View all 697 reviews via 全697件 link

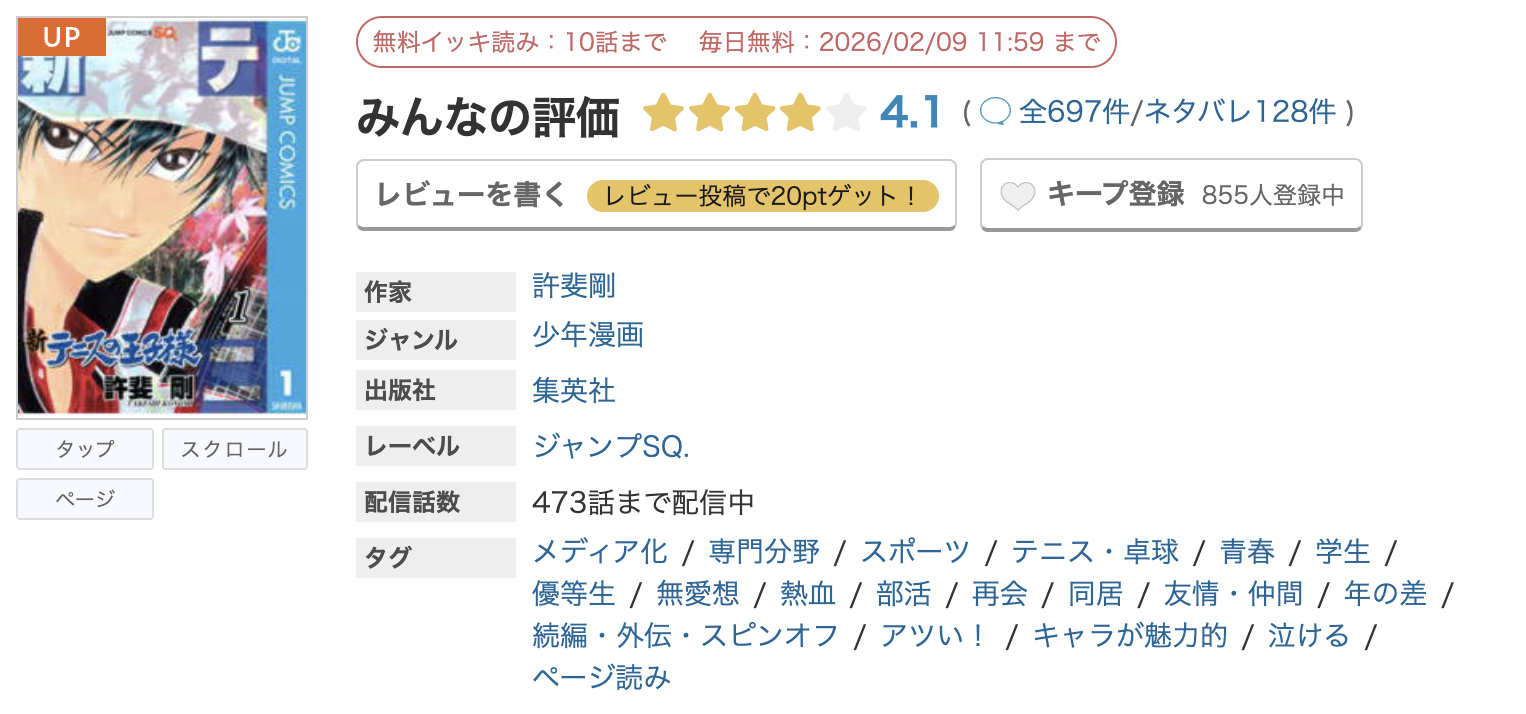(1074, 111)
